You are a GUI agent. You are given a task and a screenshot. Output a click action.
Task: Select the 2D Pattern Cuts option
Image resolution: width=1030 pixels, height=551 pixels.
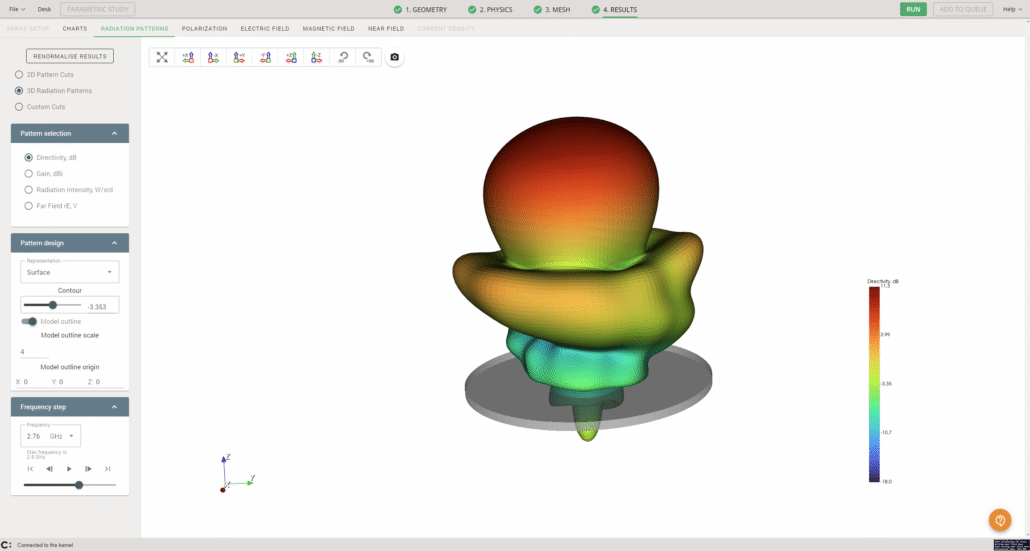click(19, 75)
